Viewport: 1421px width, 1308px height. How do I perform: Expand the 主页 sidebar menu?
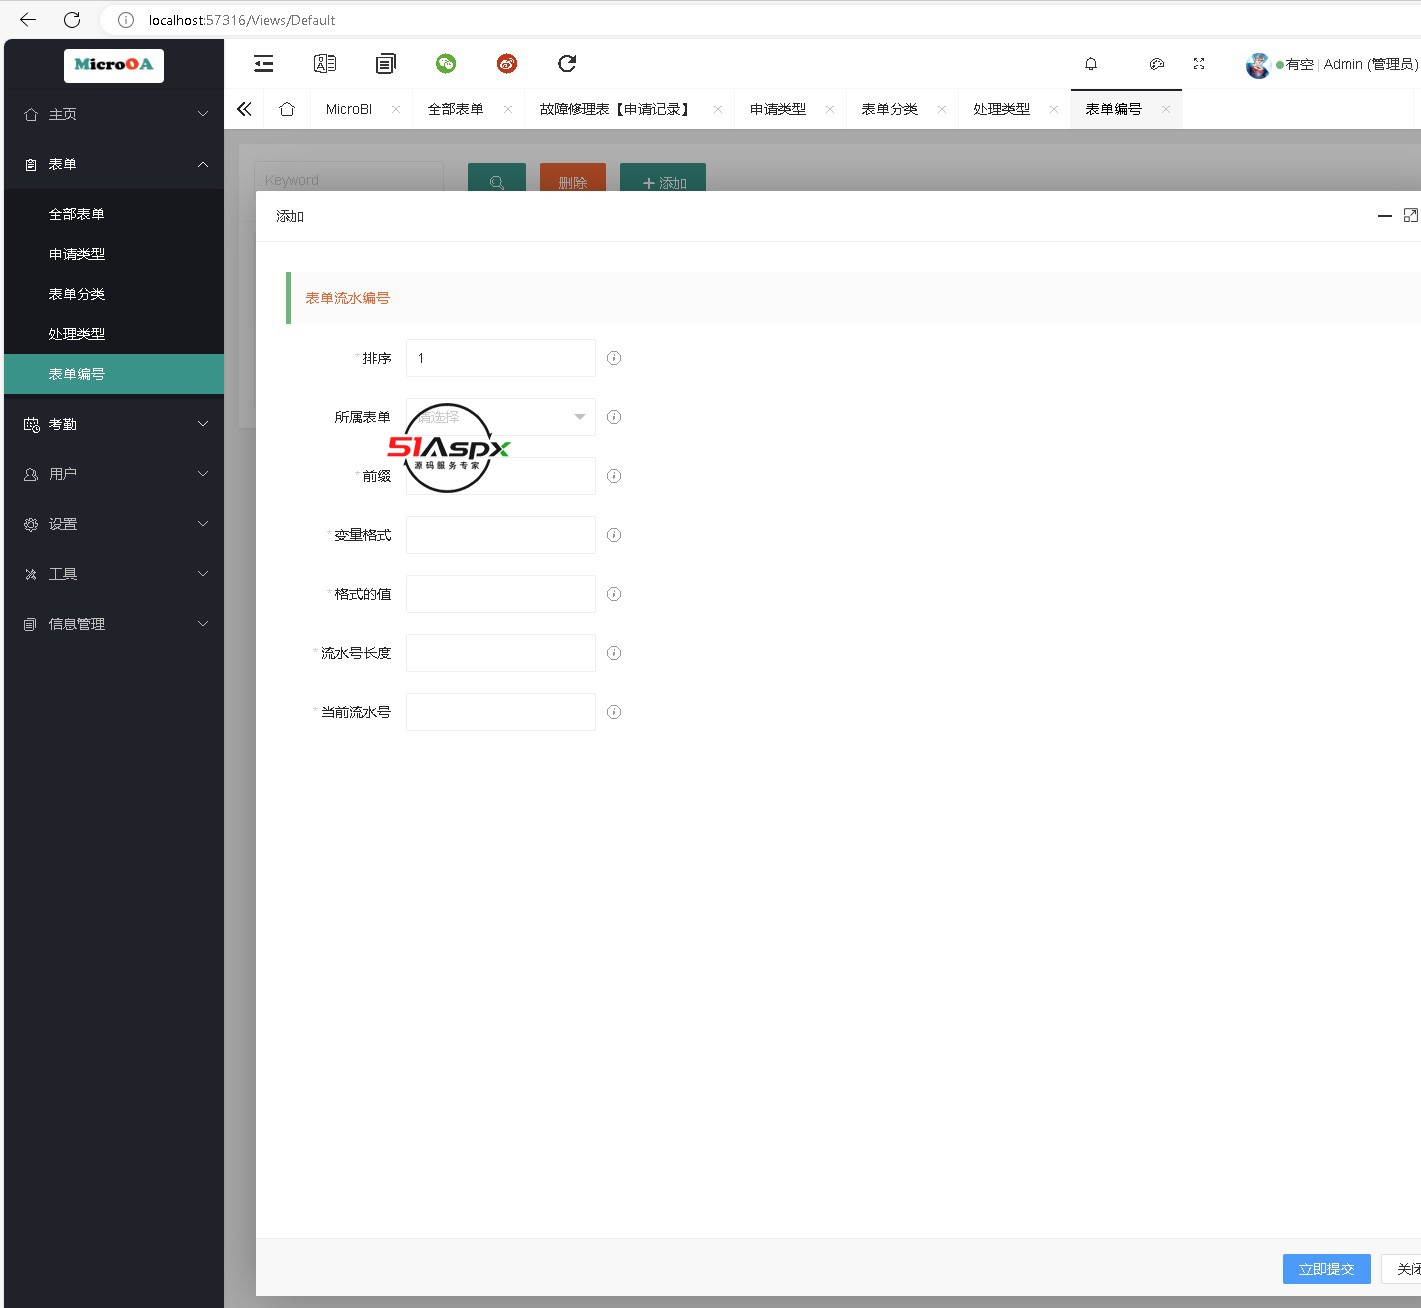(x=114, y=114)
